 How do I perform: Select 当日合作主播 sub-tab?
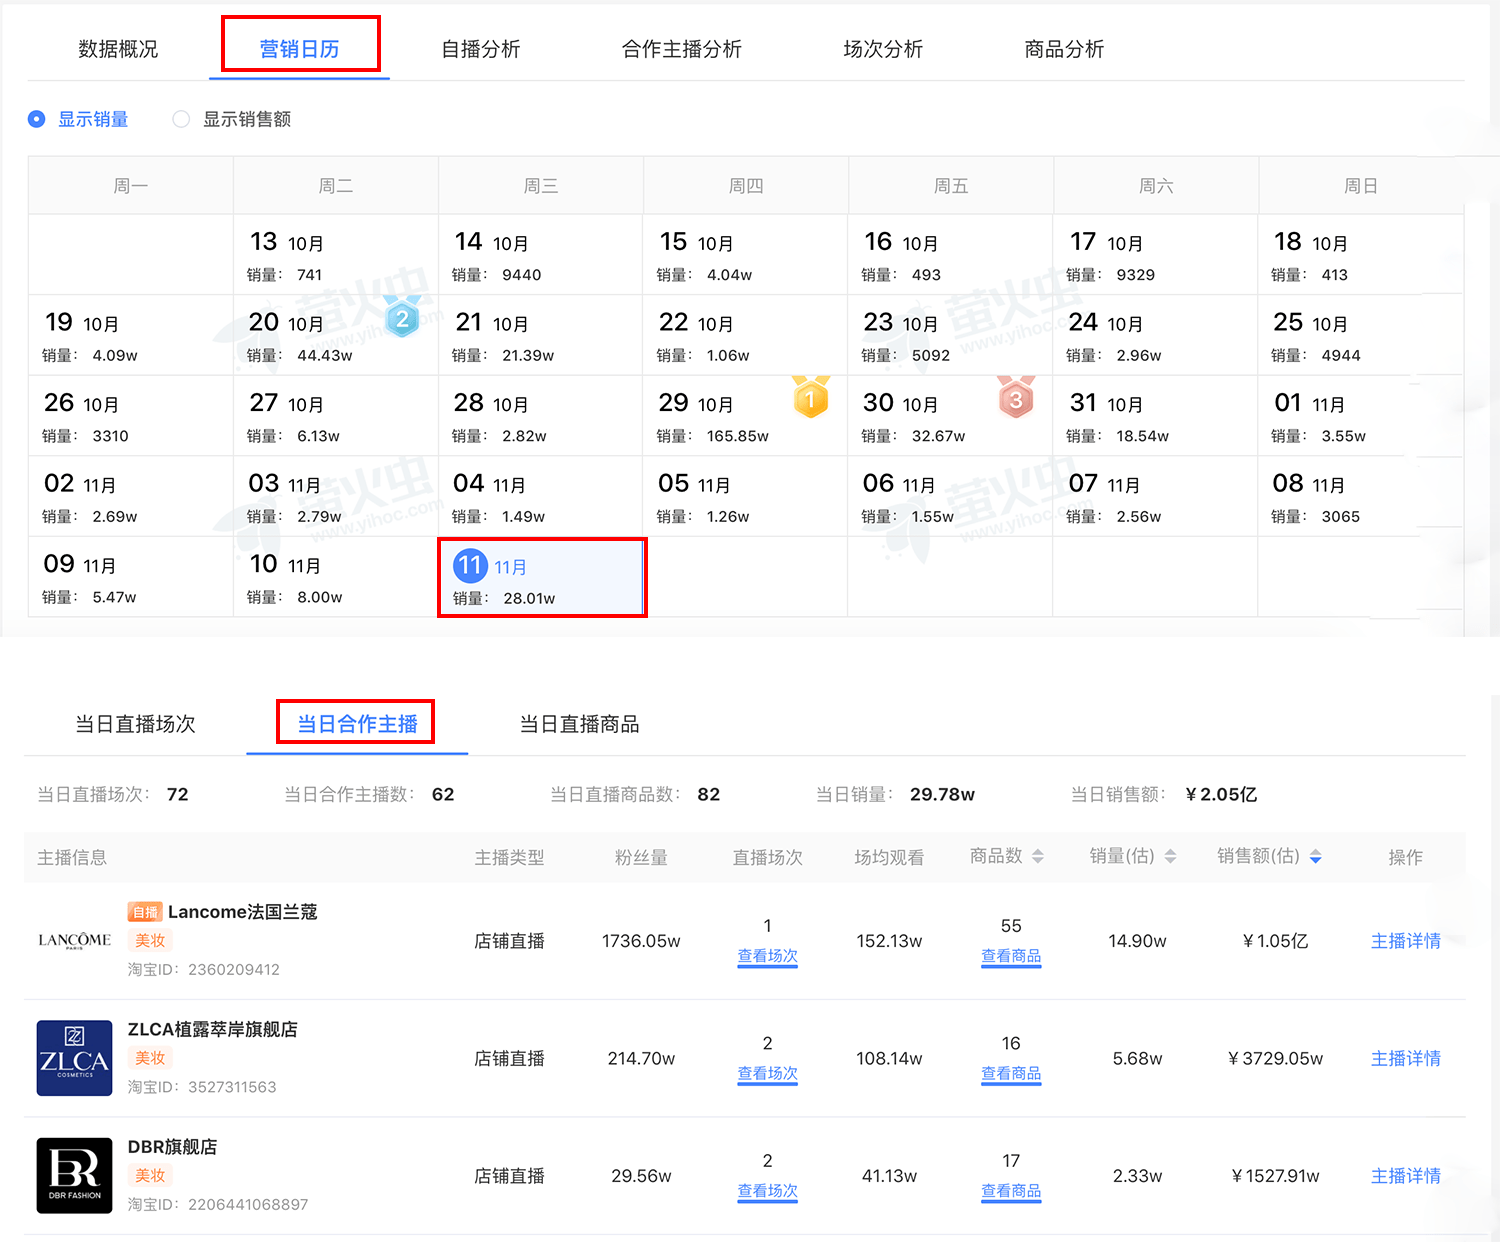point(357,724)
